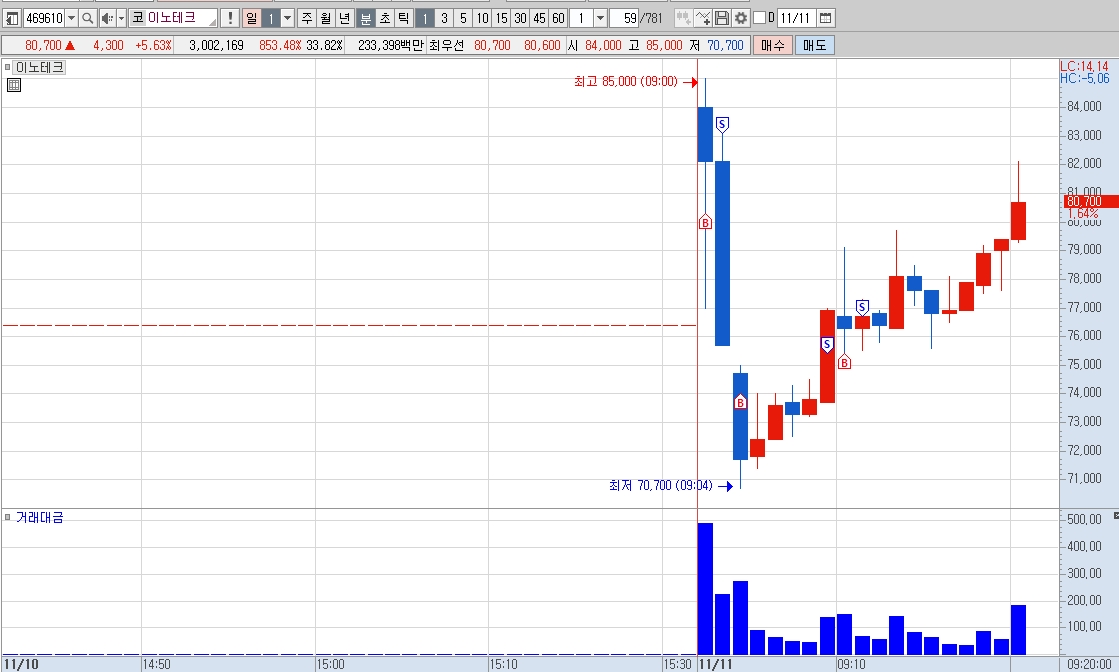Click the leftmost panel toggle icon
Viewport: 1119px width, 672px height.
pos(11,18)
